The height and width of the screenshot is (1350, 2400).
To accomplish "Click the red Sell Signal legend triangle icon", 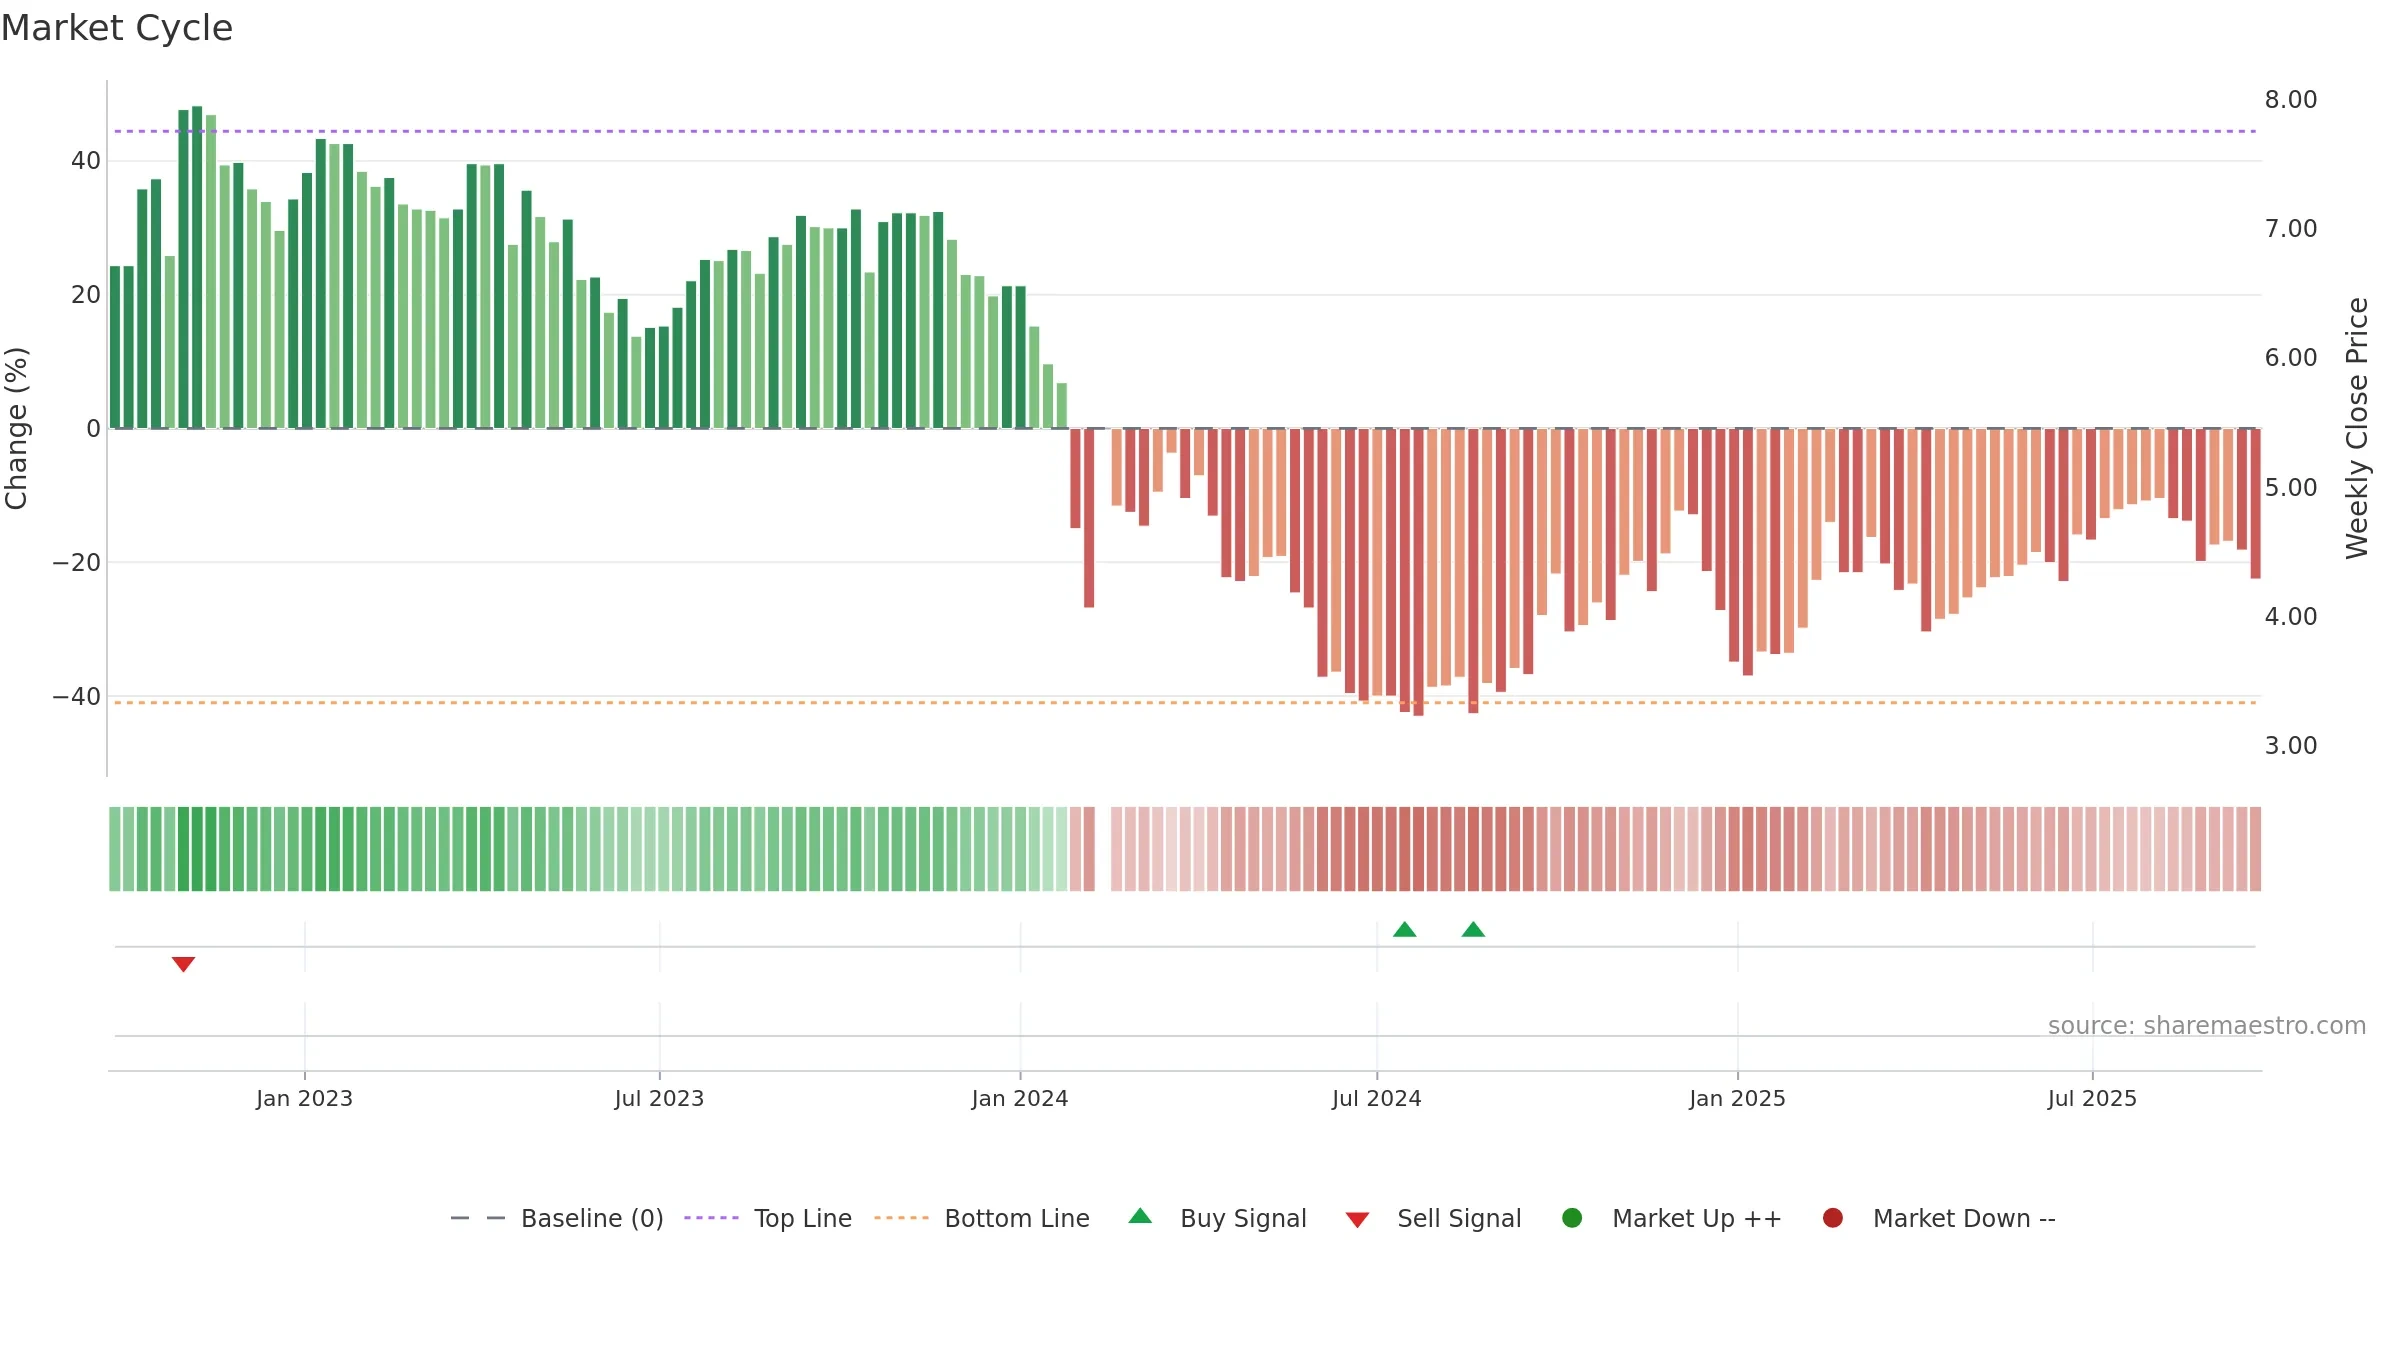I will click(1357, 1220).
